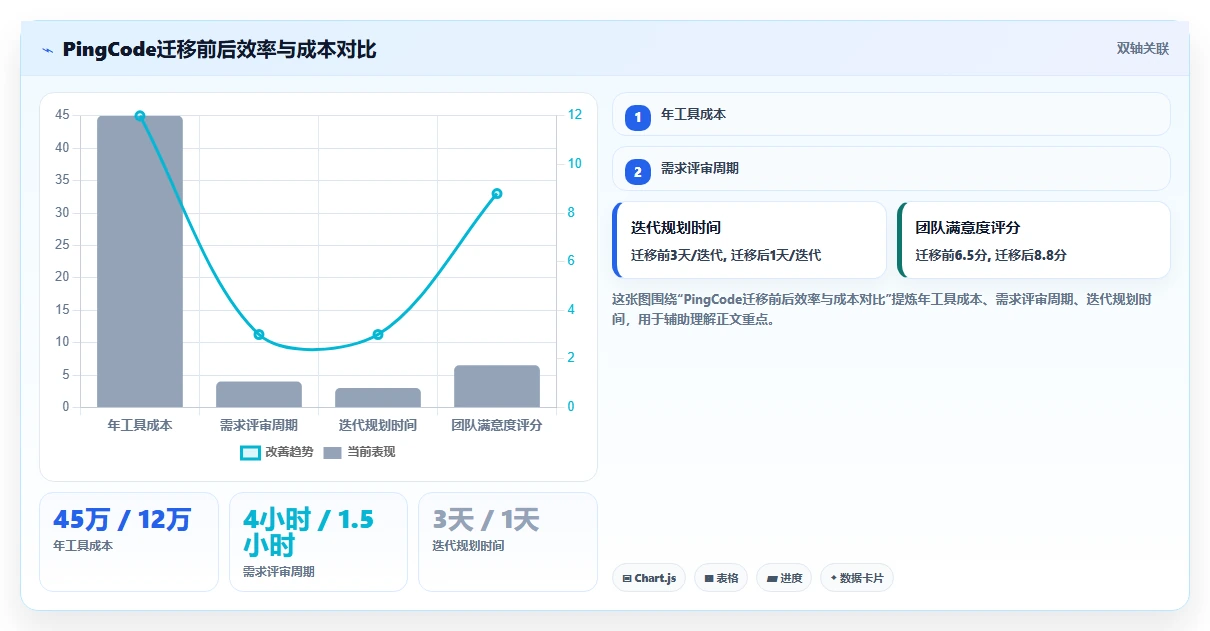Click the icon inside the 进度 tag
This screenshot has height=631, width=1210.
click(772, 578)
